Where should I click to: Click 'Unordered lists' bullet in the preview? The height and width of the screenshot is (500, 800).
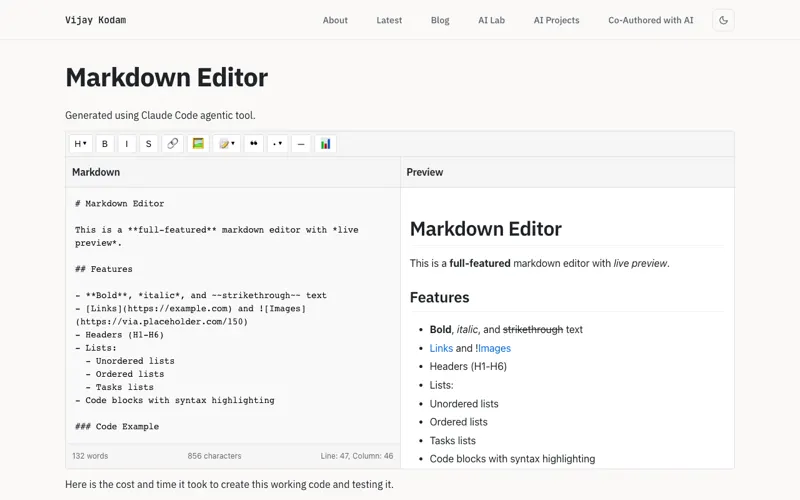[x=464, y=404]
